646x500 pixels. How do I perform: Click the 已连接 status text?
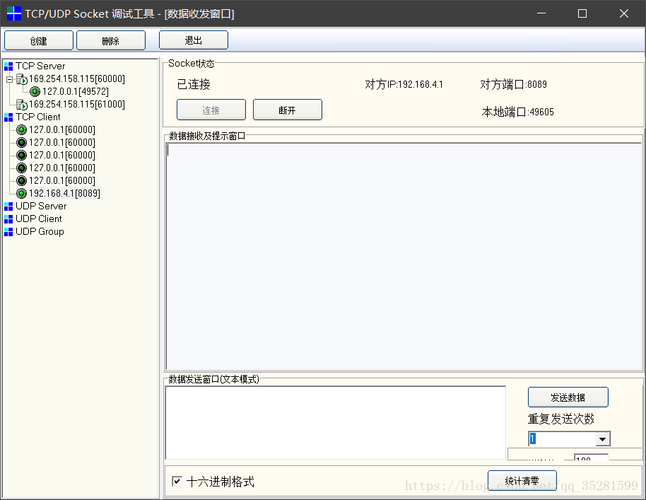click(x=194, y=84)
